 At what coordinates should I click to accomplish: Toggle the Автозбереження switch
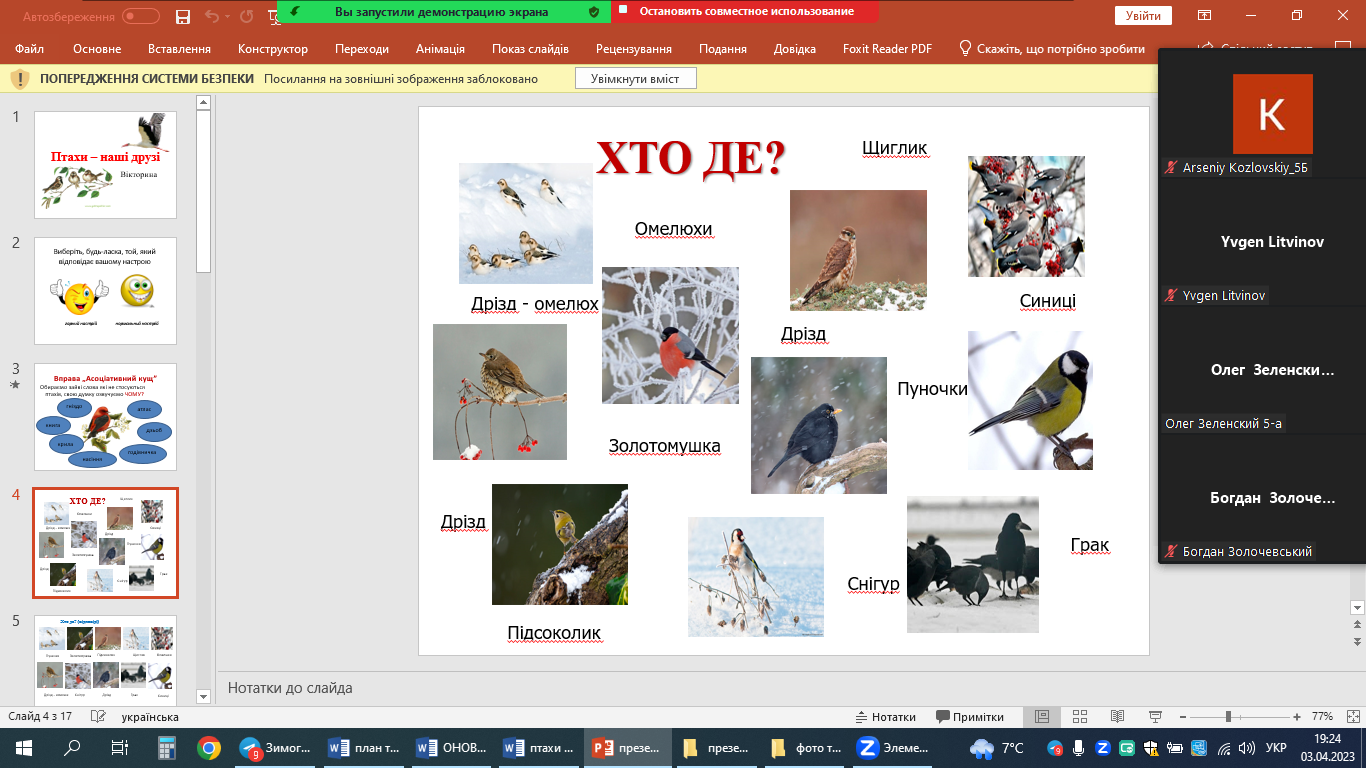coord(141,16)
